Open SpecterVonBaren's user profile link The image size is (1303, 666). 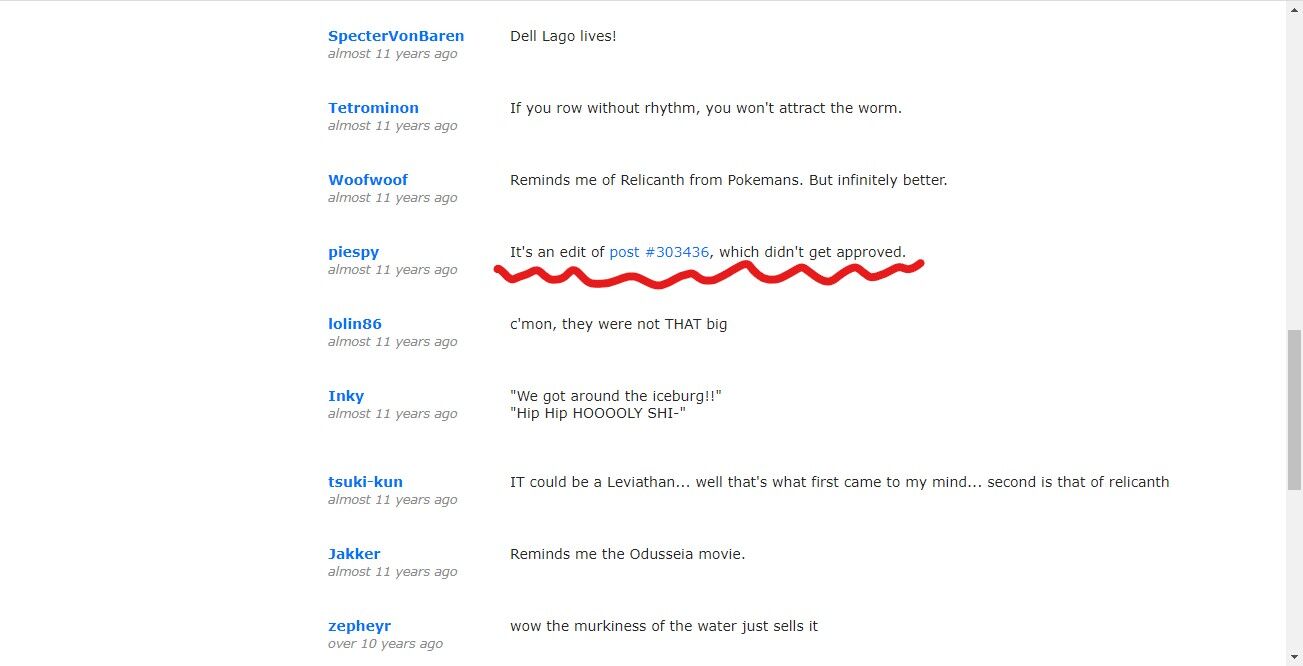point(396,36)
